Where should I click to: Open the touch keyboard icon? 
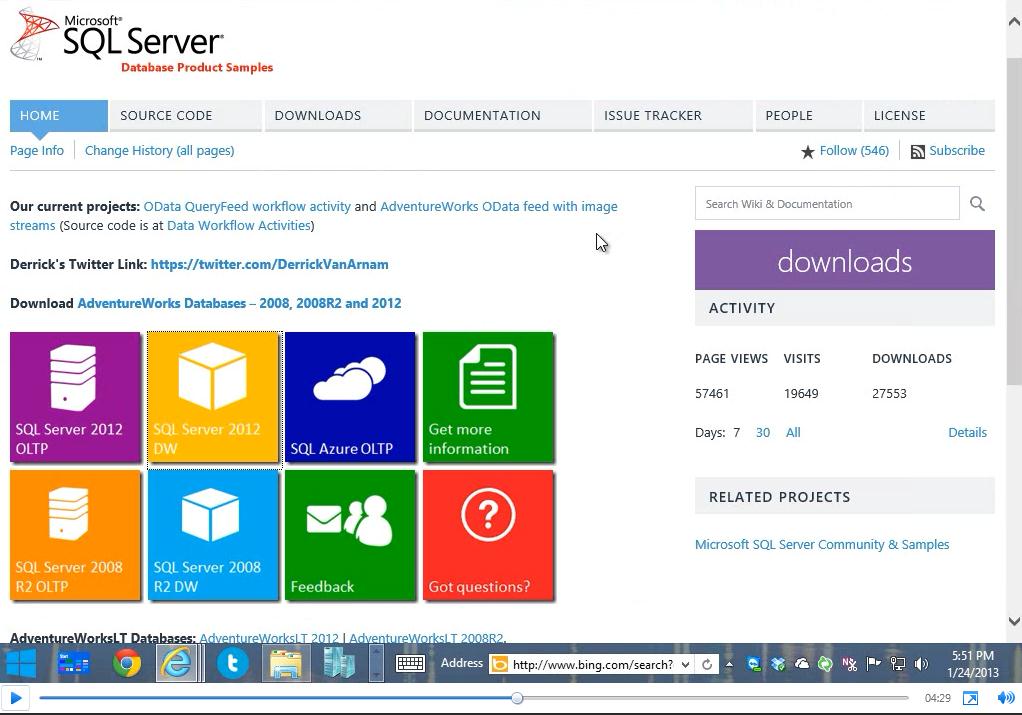point(411,664)
